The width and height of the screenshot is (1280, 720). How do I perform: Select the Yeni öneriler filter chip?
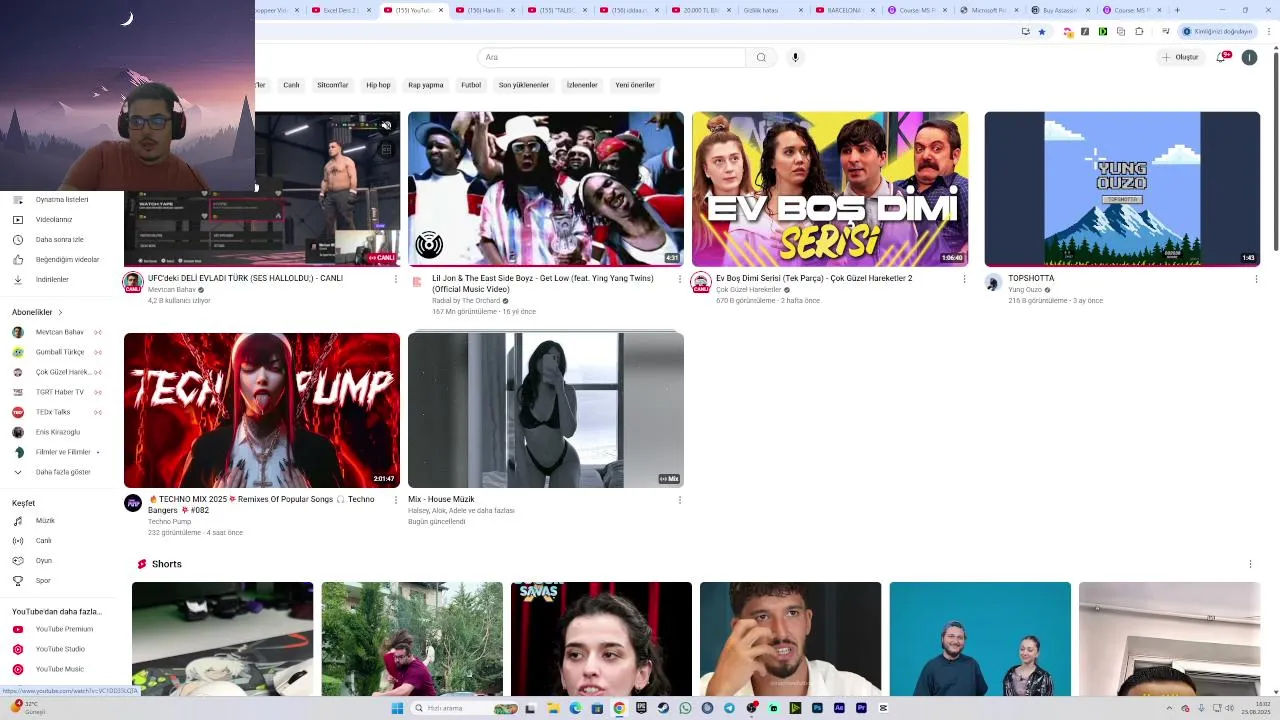[x=635, y=85]
